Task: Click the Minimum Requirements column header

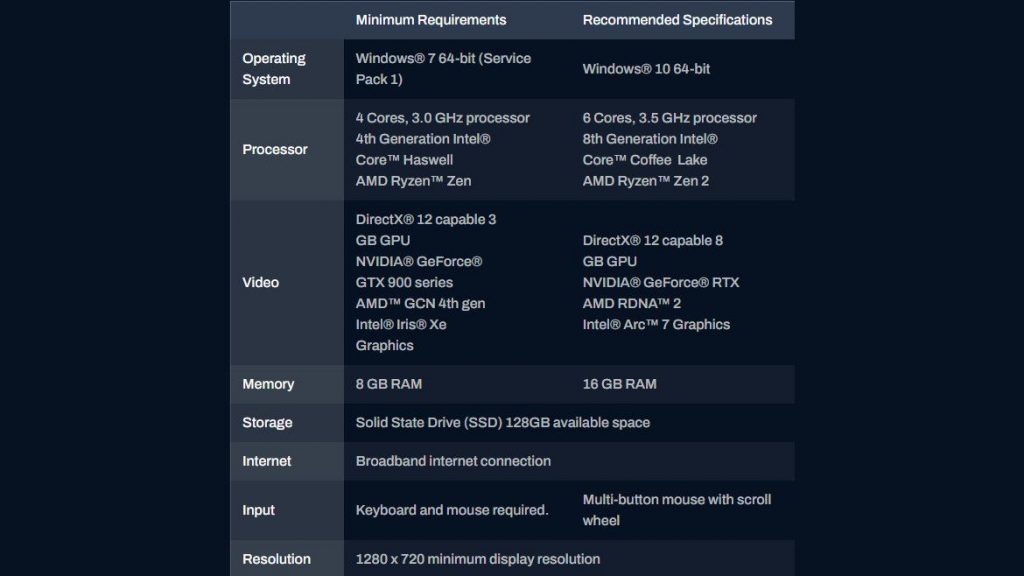Action: coord(431,20)
